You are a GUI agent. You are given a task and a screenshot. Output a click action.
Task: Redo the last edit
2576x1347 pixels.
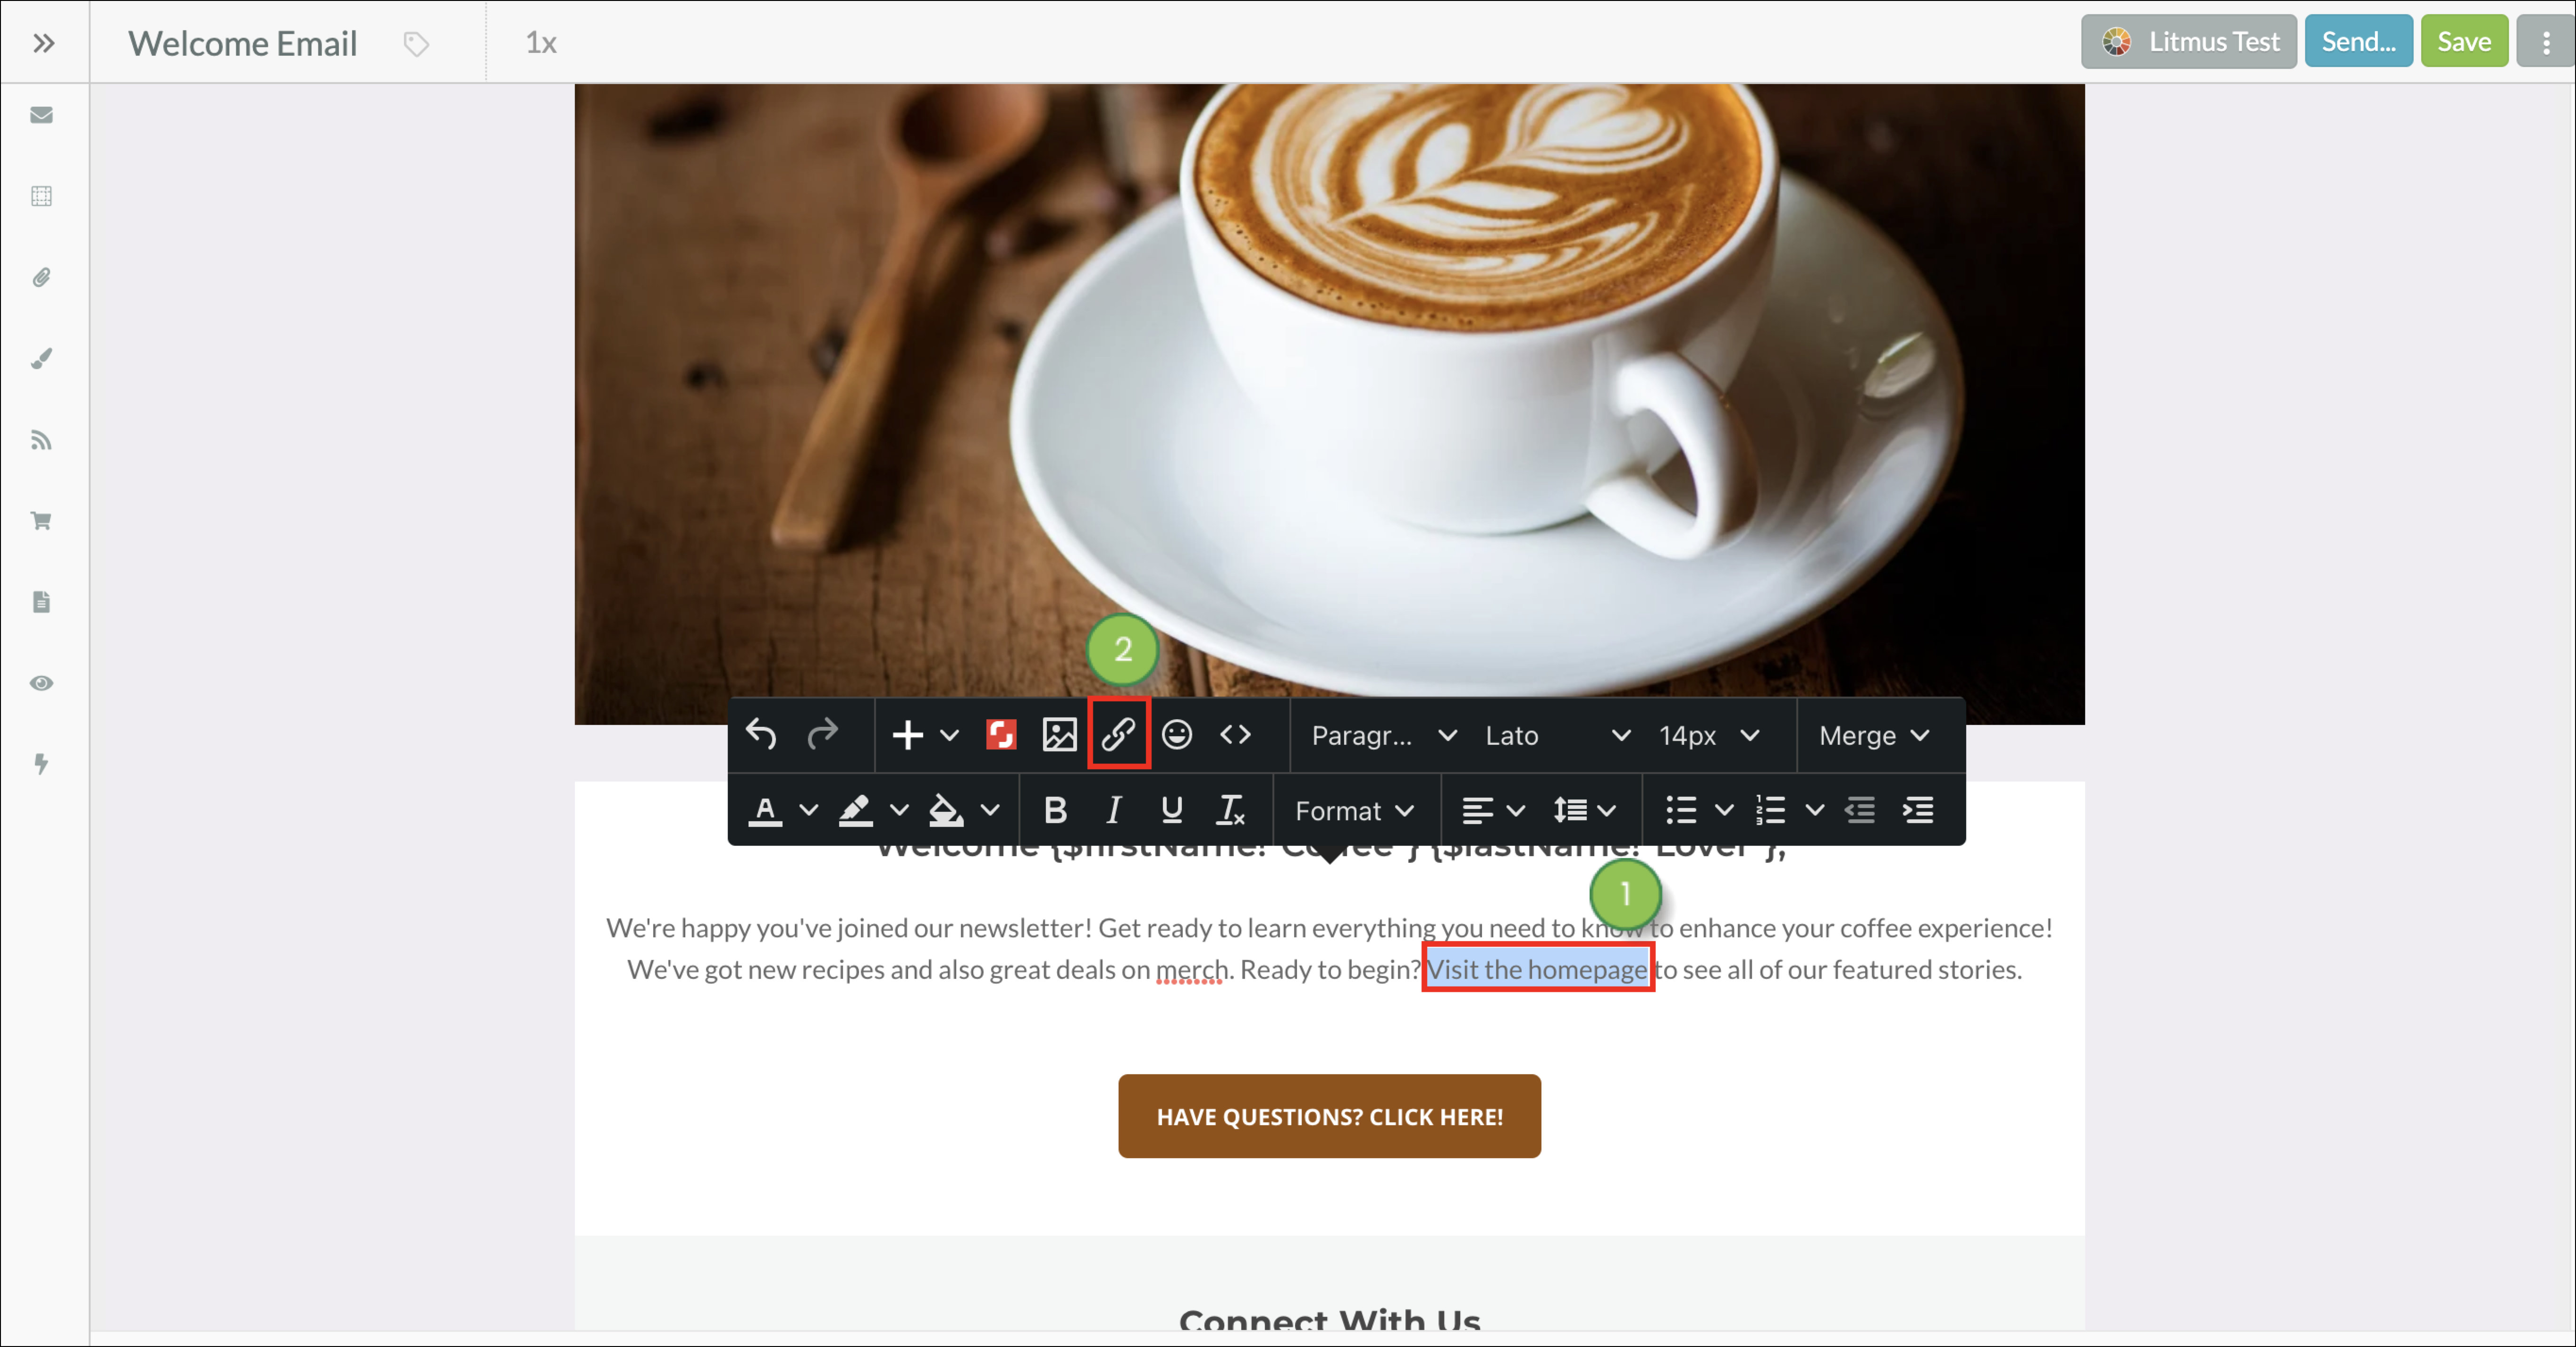[822, 735]
